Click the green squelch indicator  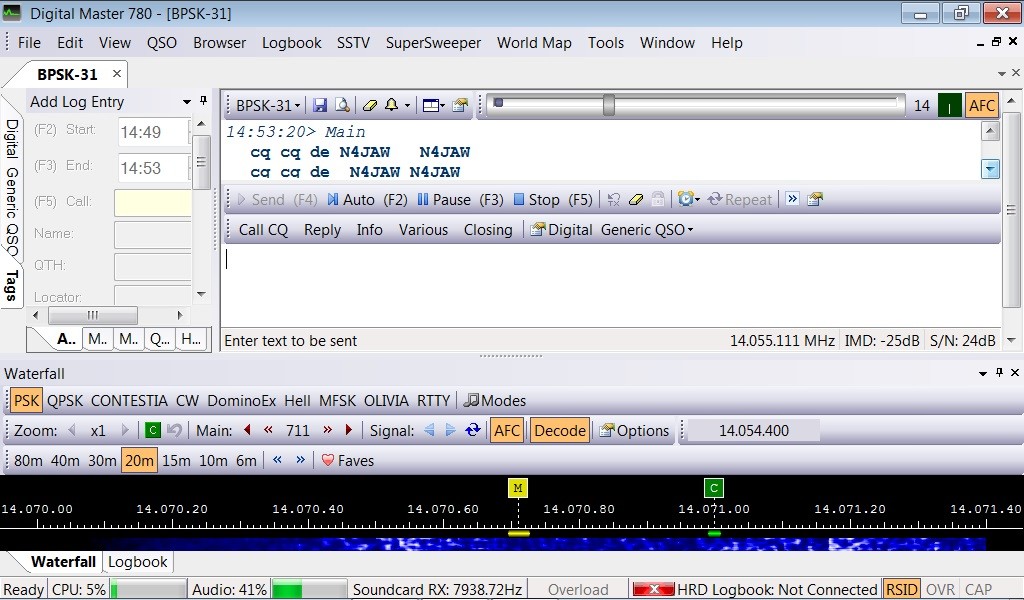click(x=950, y=105)
